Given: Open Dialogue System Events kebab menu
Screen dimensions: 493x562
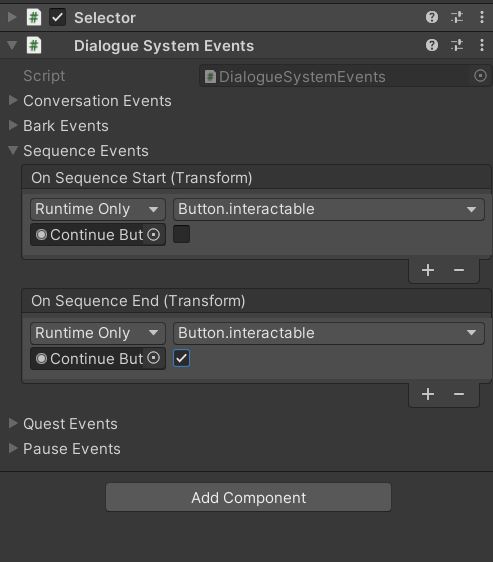Looking at the screenshot, I should click(x=482, y=45).
